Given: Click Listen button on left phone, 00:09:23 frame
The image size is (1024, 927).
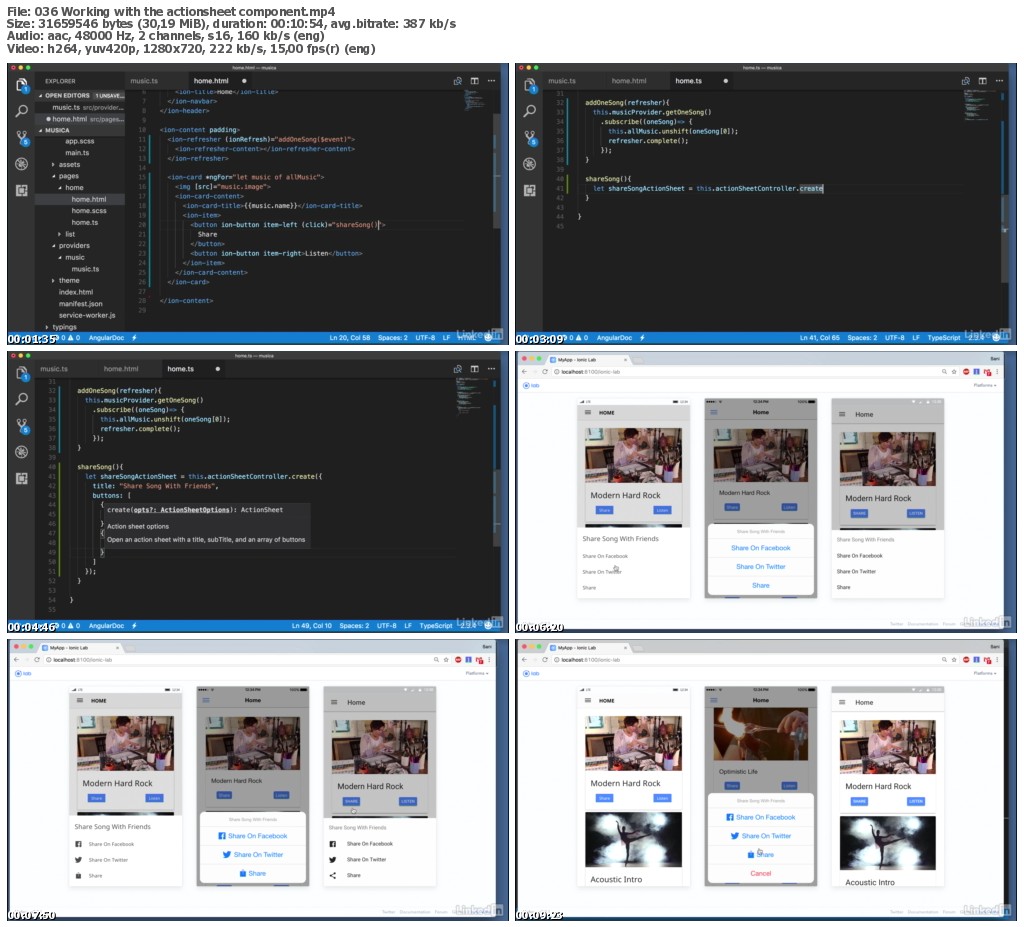Looking at the screenshot, I should click(662, 798).
